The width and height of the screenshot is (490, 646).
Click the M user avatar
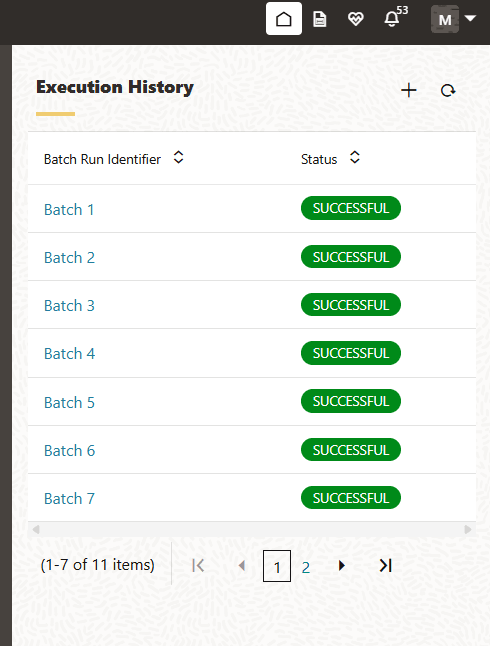pos(445,19)
